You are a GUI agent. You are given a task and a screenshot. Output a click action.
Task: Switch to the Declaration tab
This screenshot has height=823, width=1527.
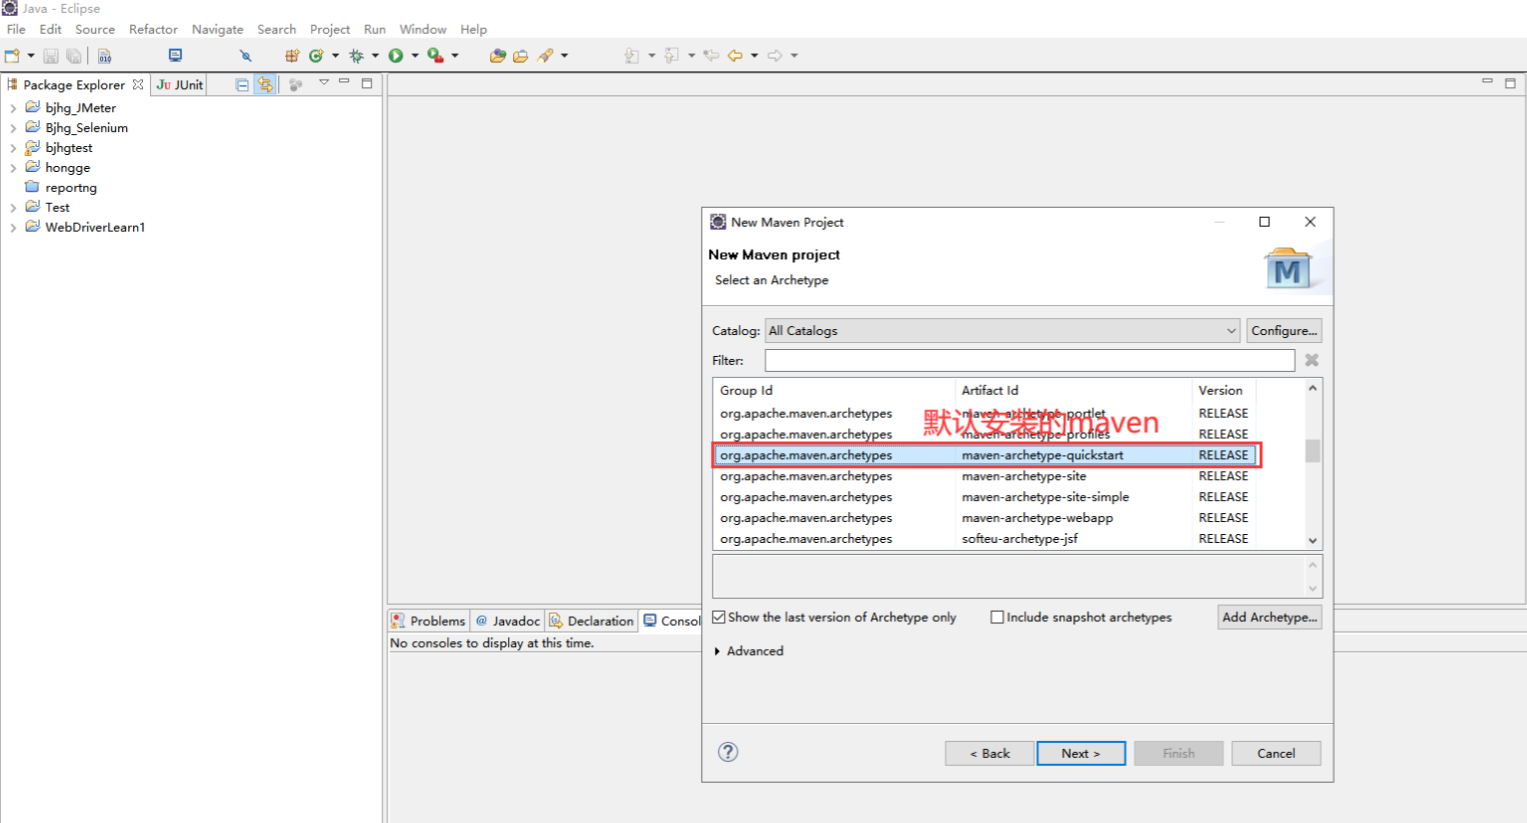click(x=591, y=621)
